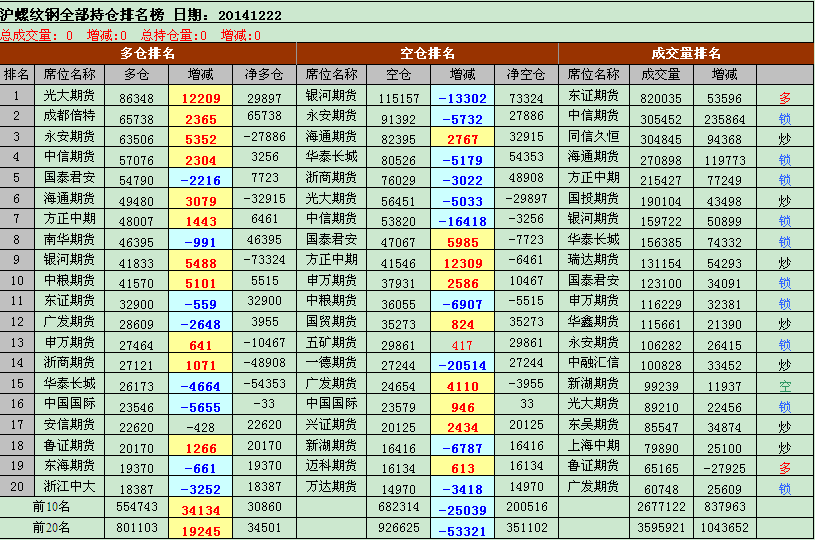This screenshot has height=540, width=815.
Task: Click the red change value 12209
Action: (201, 98)
